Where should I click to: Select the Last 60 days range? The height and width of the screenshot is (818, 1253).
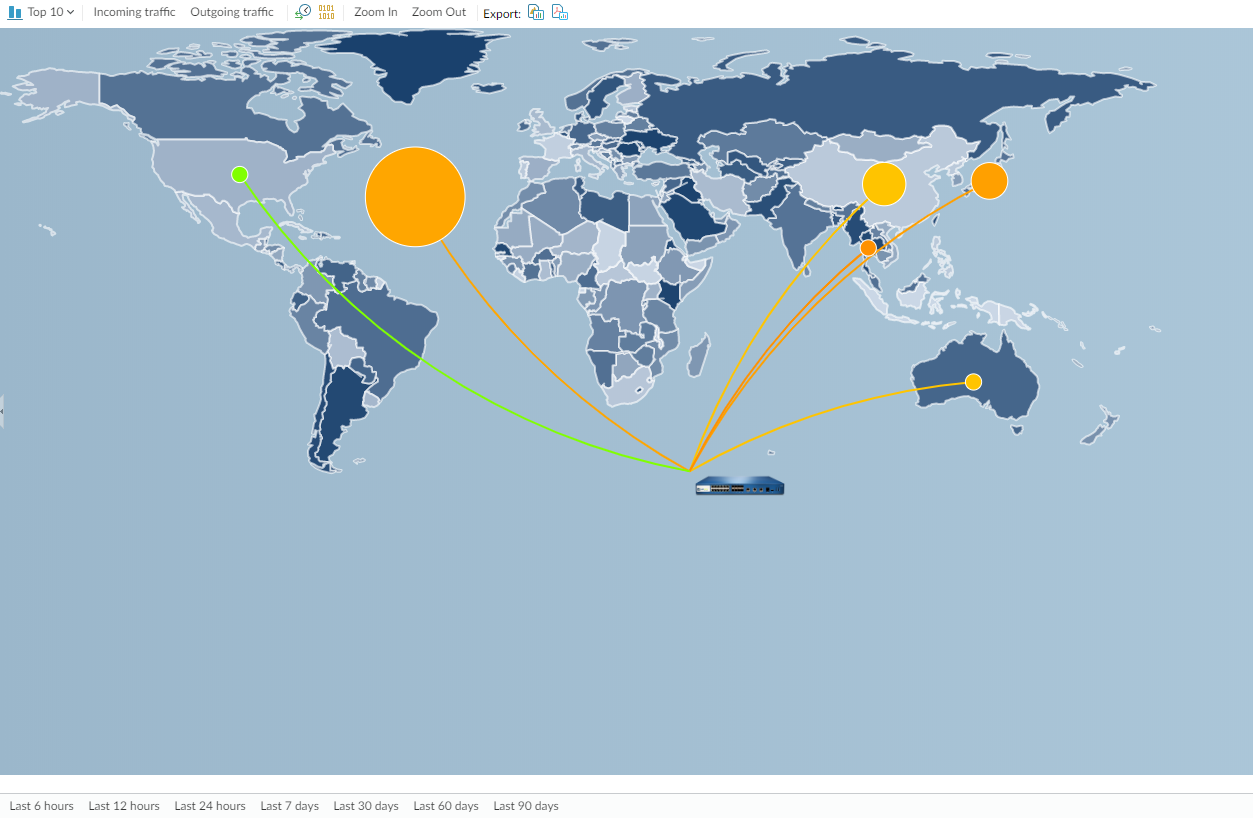point(446,806)
